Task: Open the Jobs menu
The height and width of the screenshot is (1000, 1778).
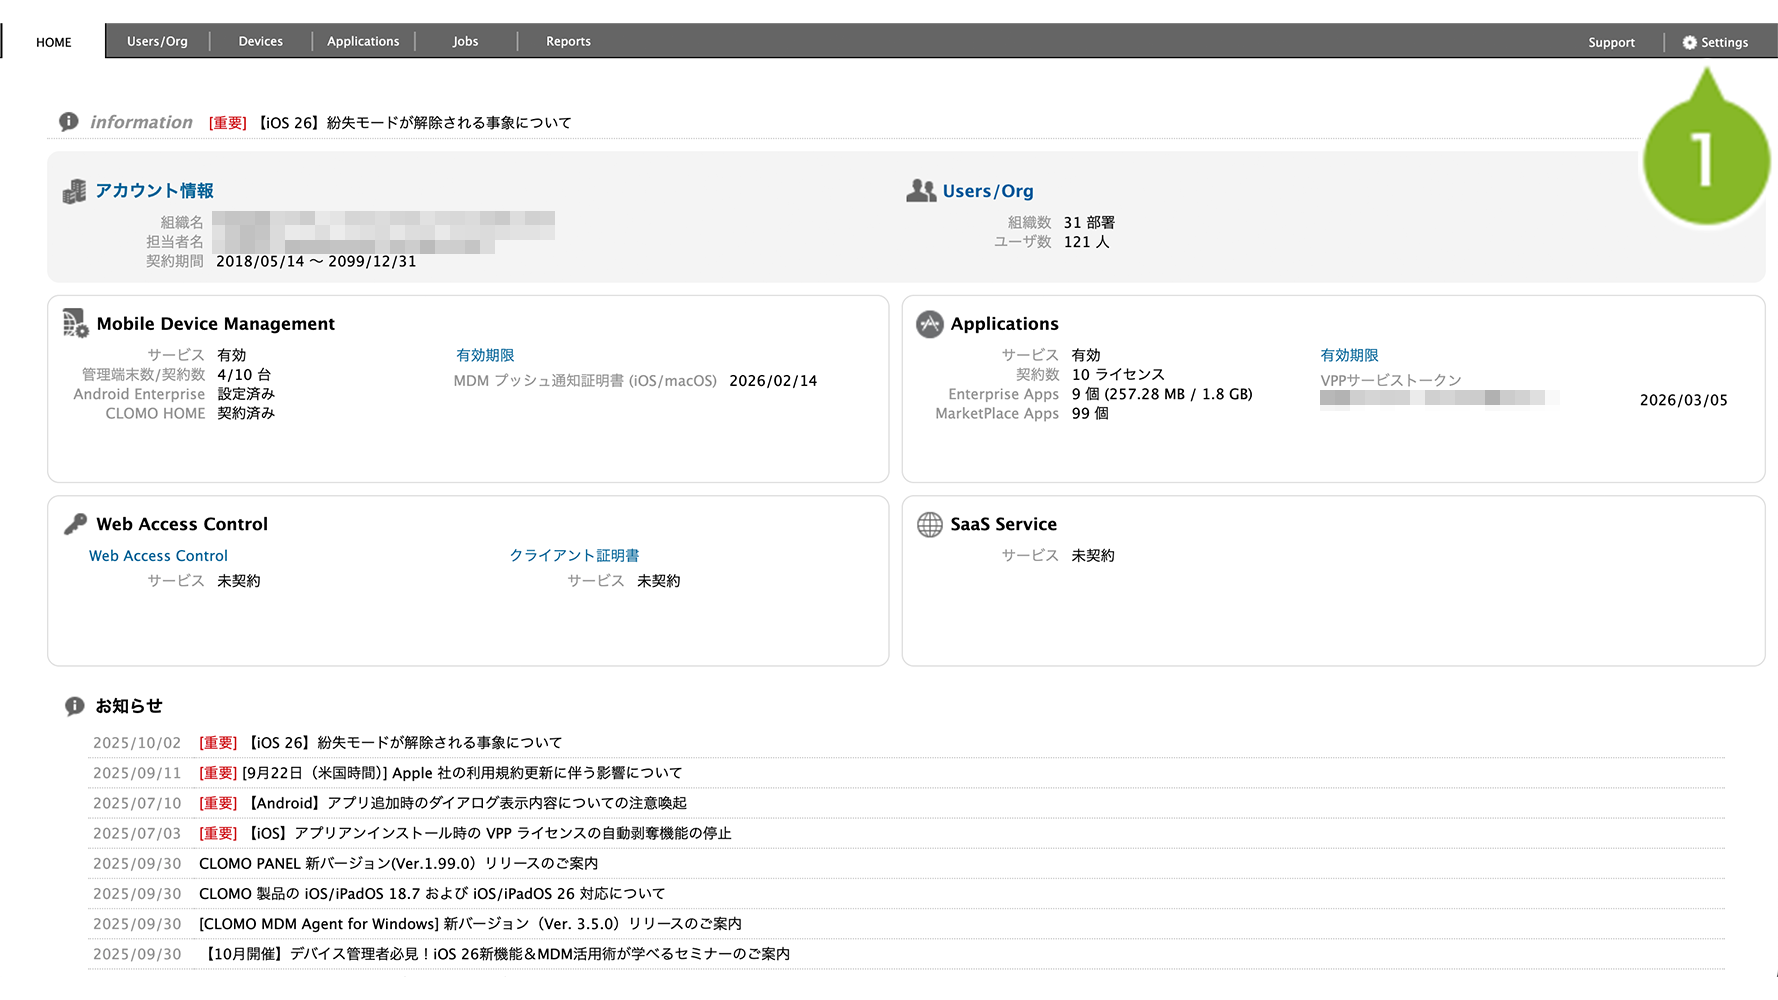Action: (465, 41)
